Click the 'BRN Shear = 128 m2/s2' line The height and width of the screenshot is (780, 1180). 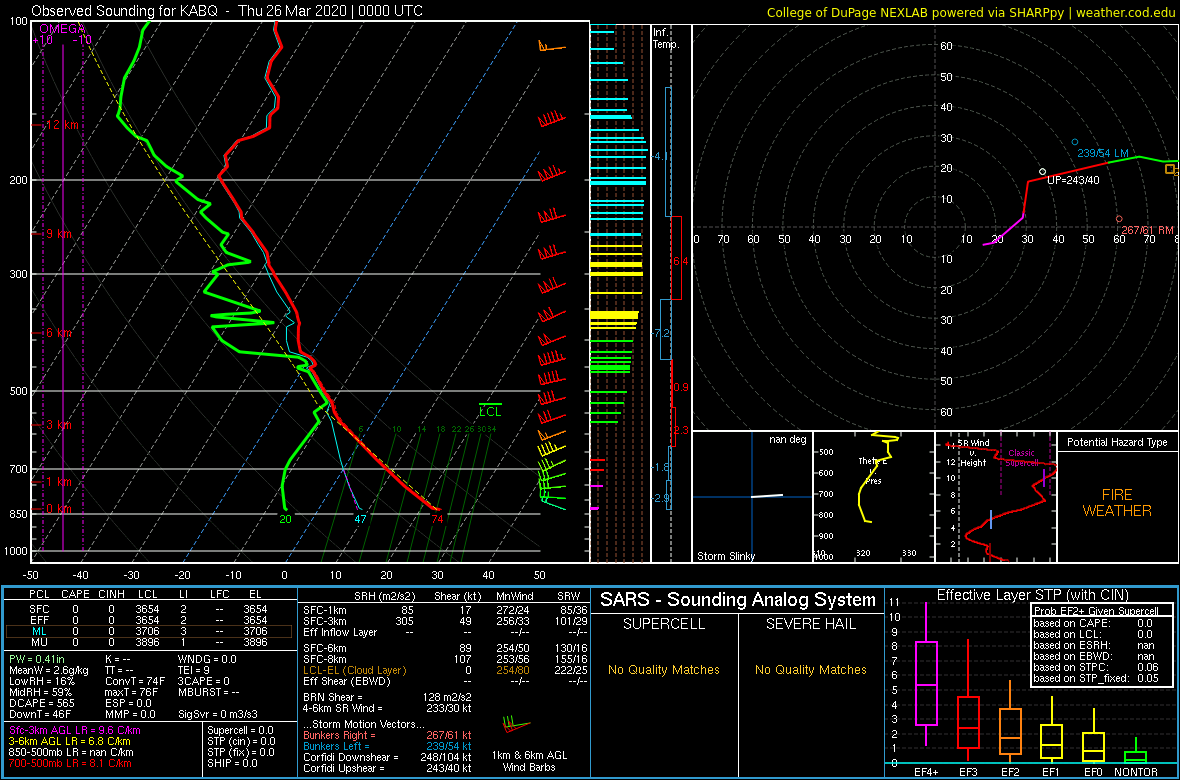(x=387, y=697)
